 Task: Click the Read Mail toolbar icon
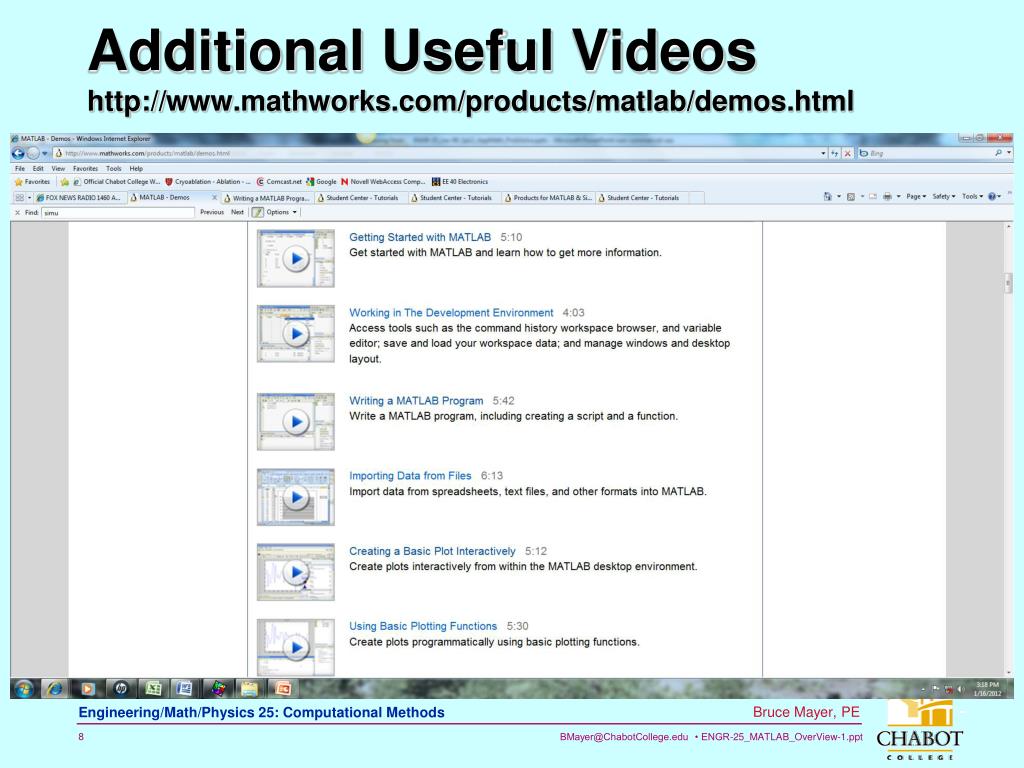(x=873, y=197)
